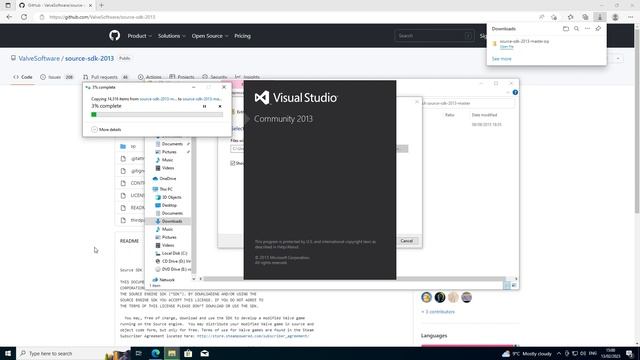Open source-sdk-2013 repository link
The height and width of the screenshot is (360, 640).
[89, 58]
